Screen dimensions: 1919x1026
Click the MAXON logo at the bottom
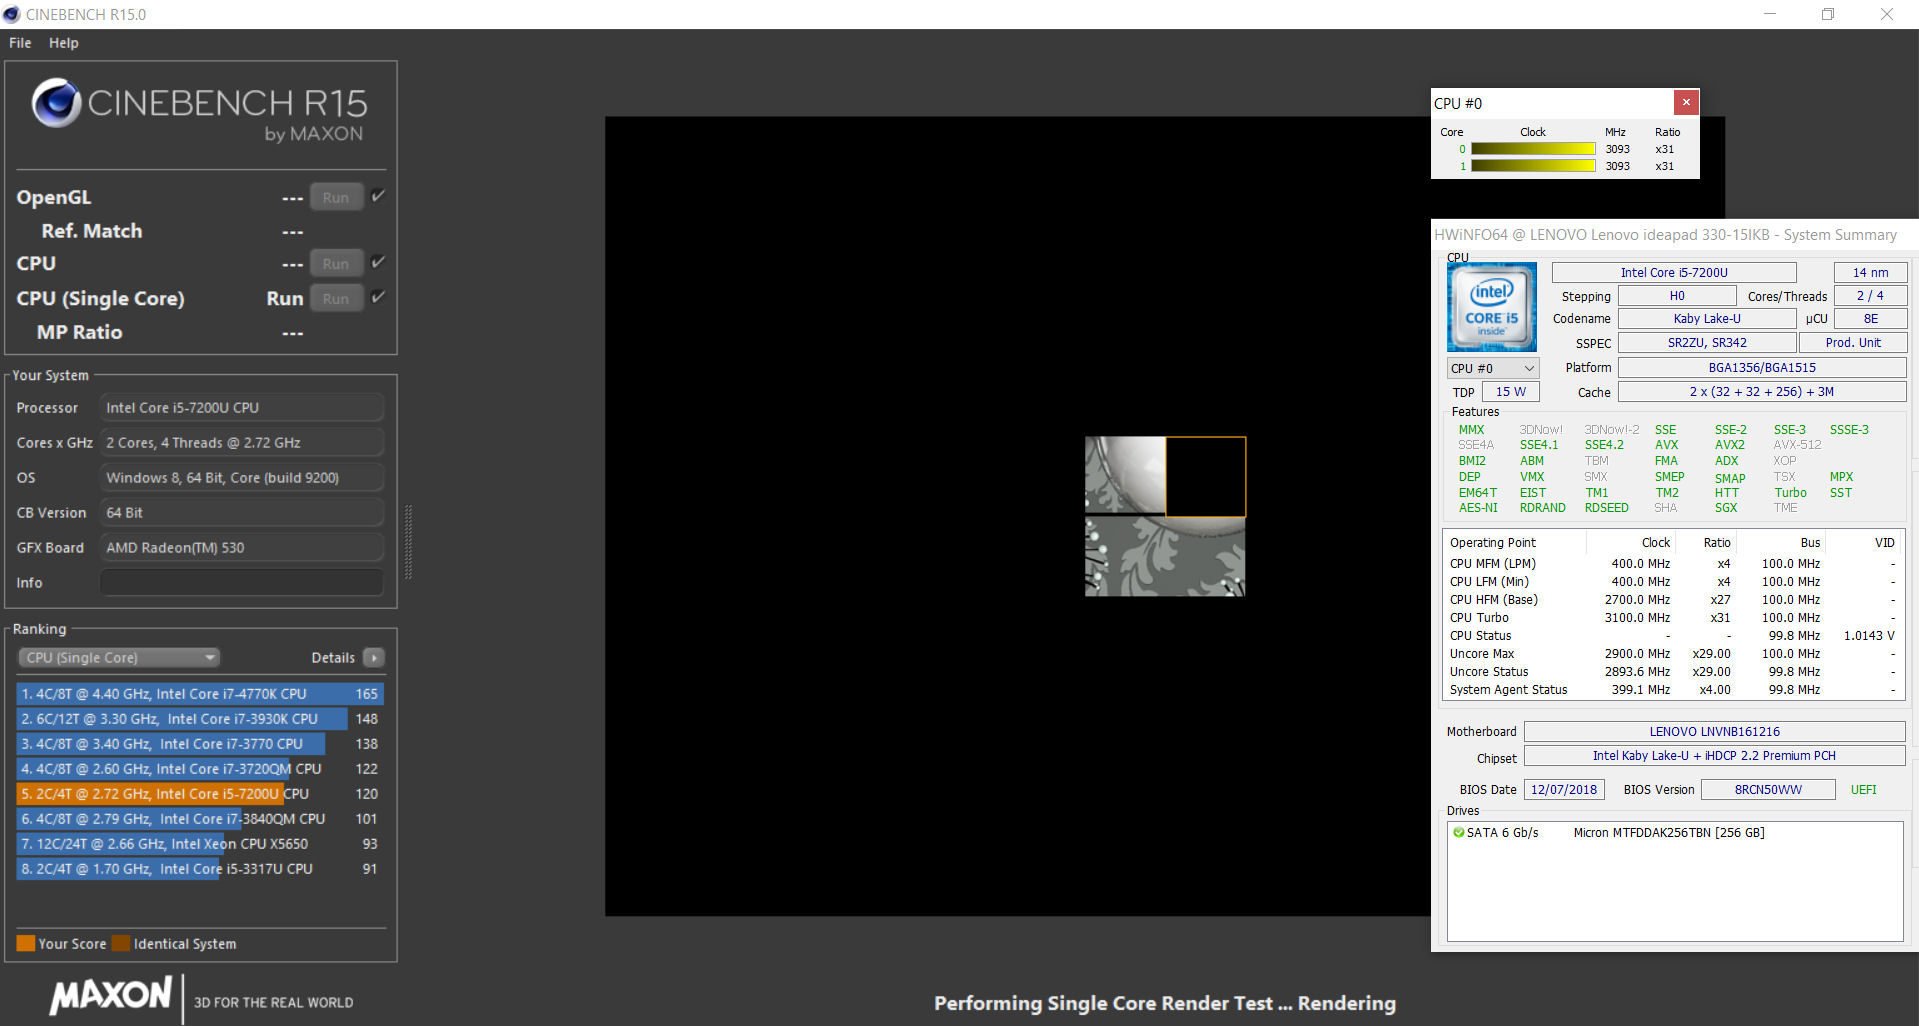point(111,996)
